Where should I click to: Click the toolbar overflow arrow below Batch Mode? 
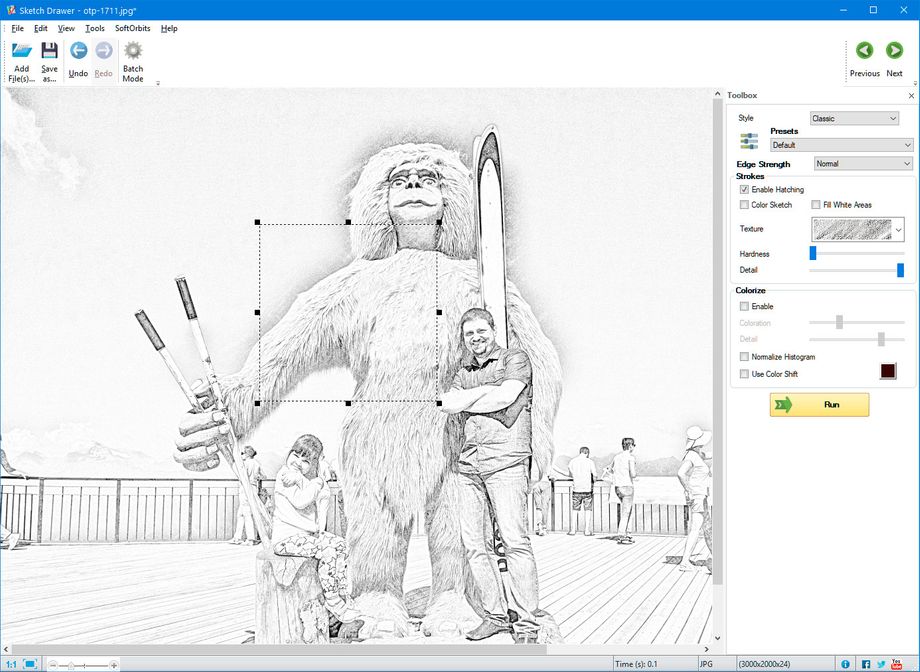pyautogui.click(x=158, y=83)
